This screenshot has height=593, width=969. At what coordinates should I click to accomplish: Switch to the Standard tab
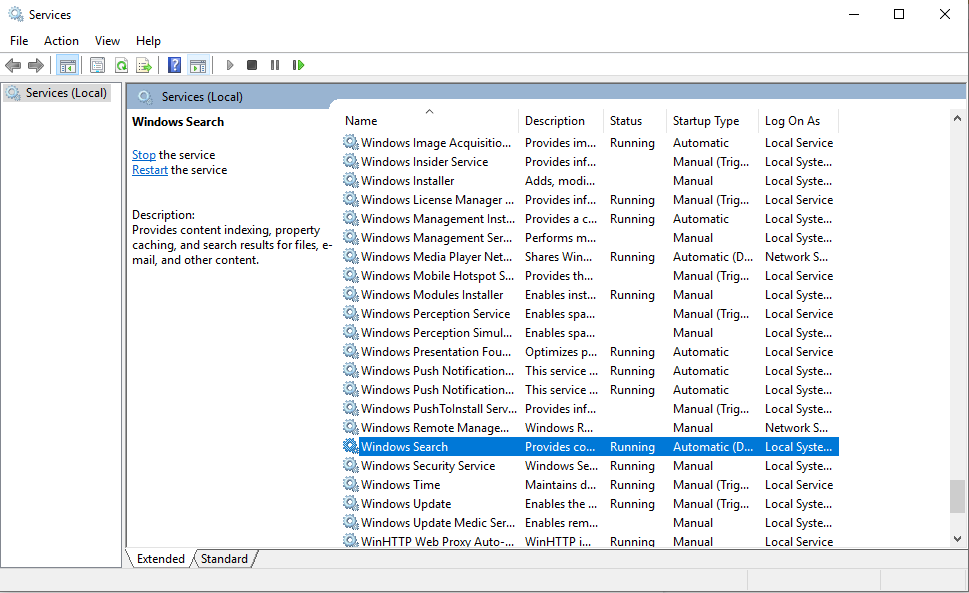coord(224,558)
